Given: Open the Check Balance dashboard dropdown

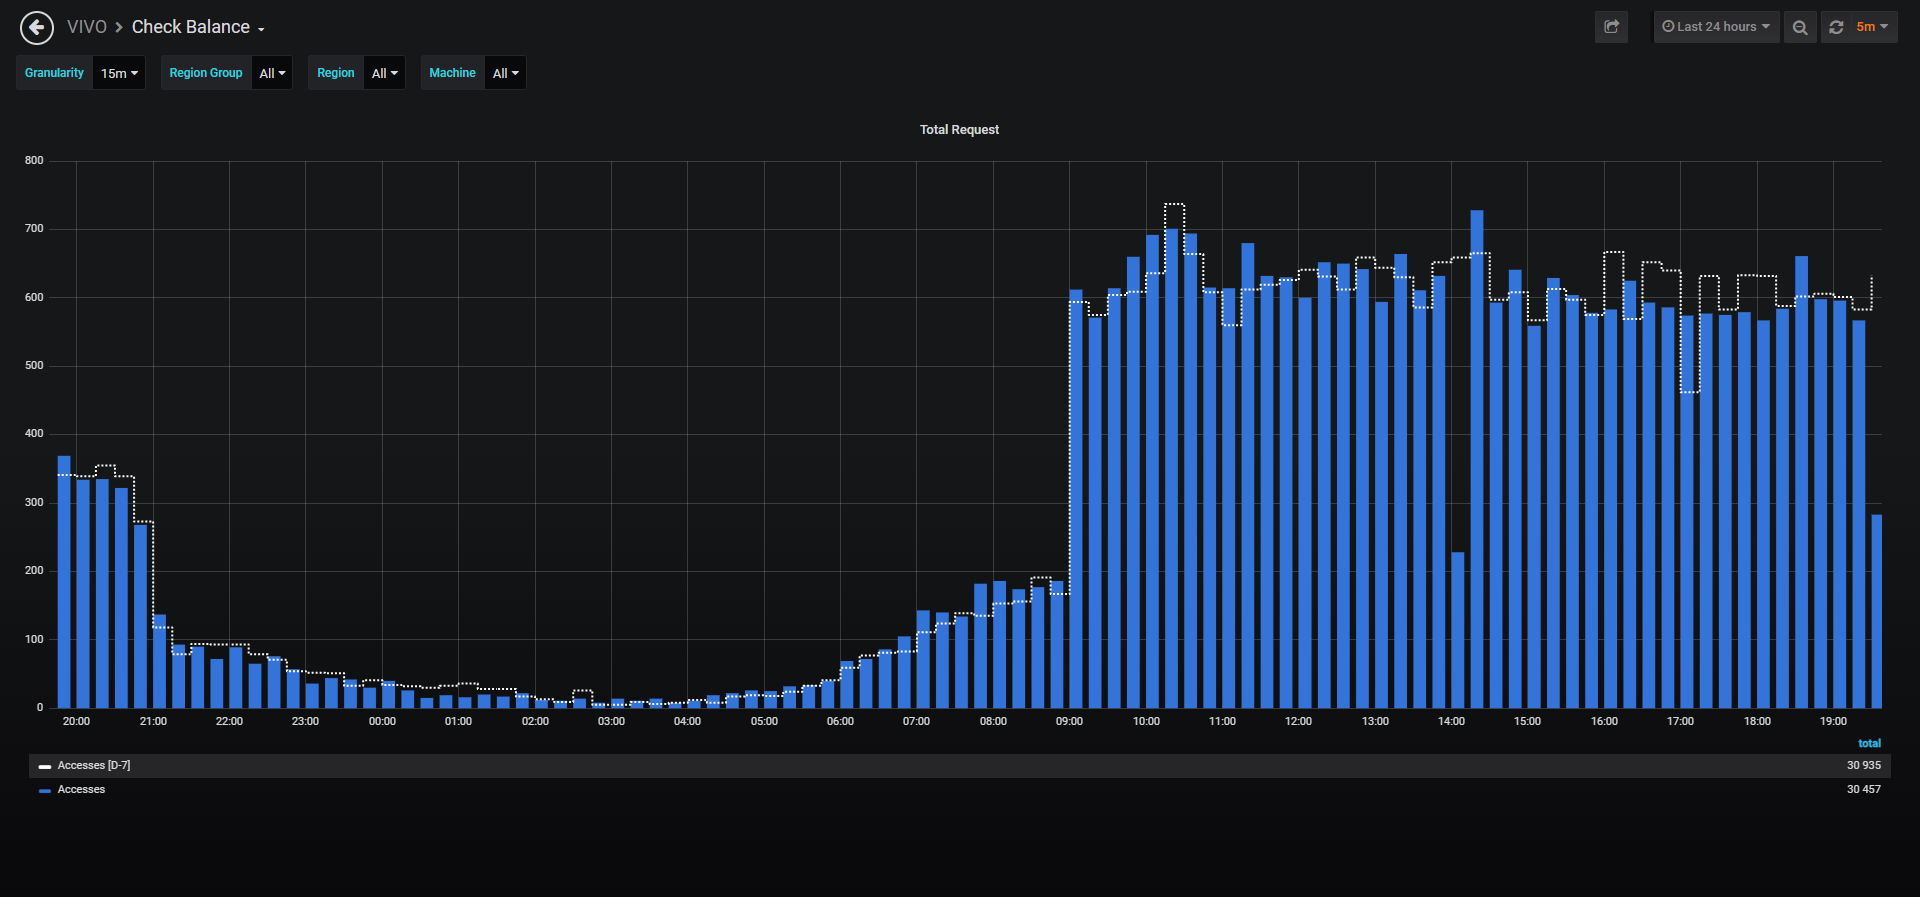Looking at the screenshot, I should [198, 27].
